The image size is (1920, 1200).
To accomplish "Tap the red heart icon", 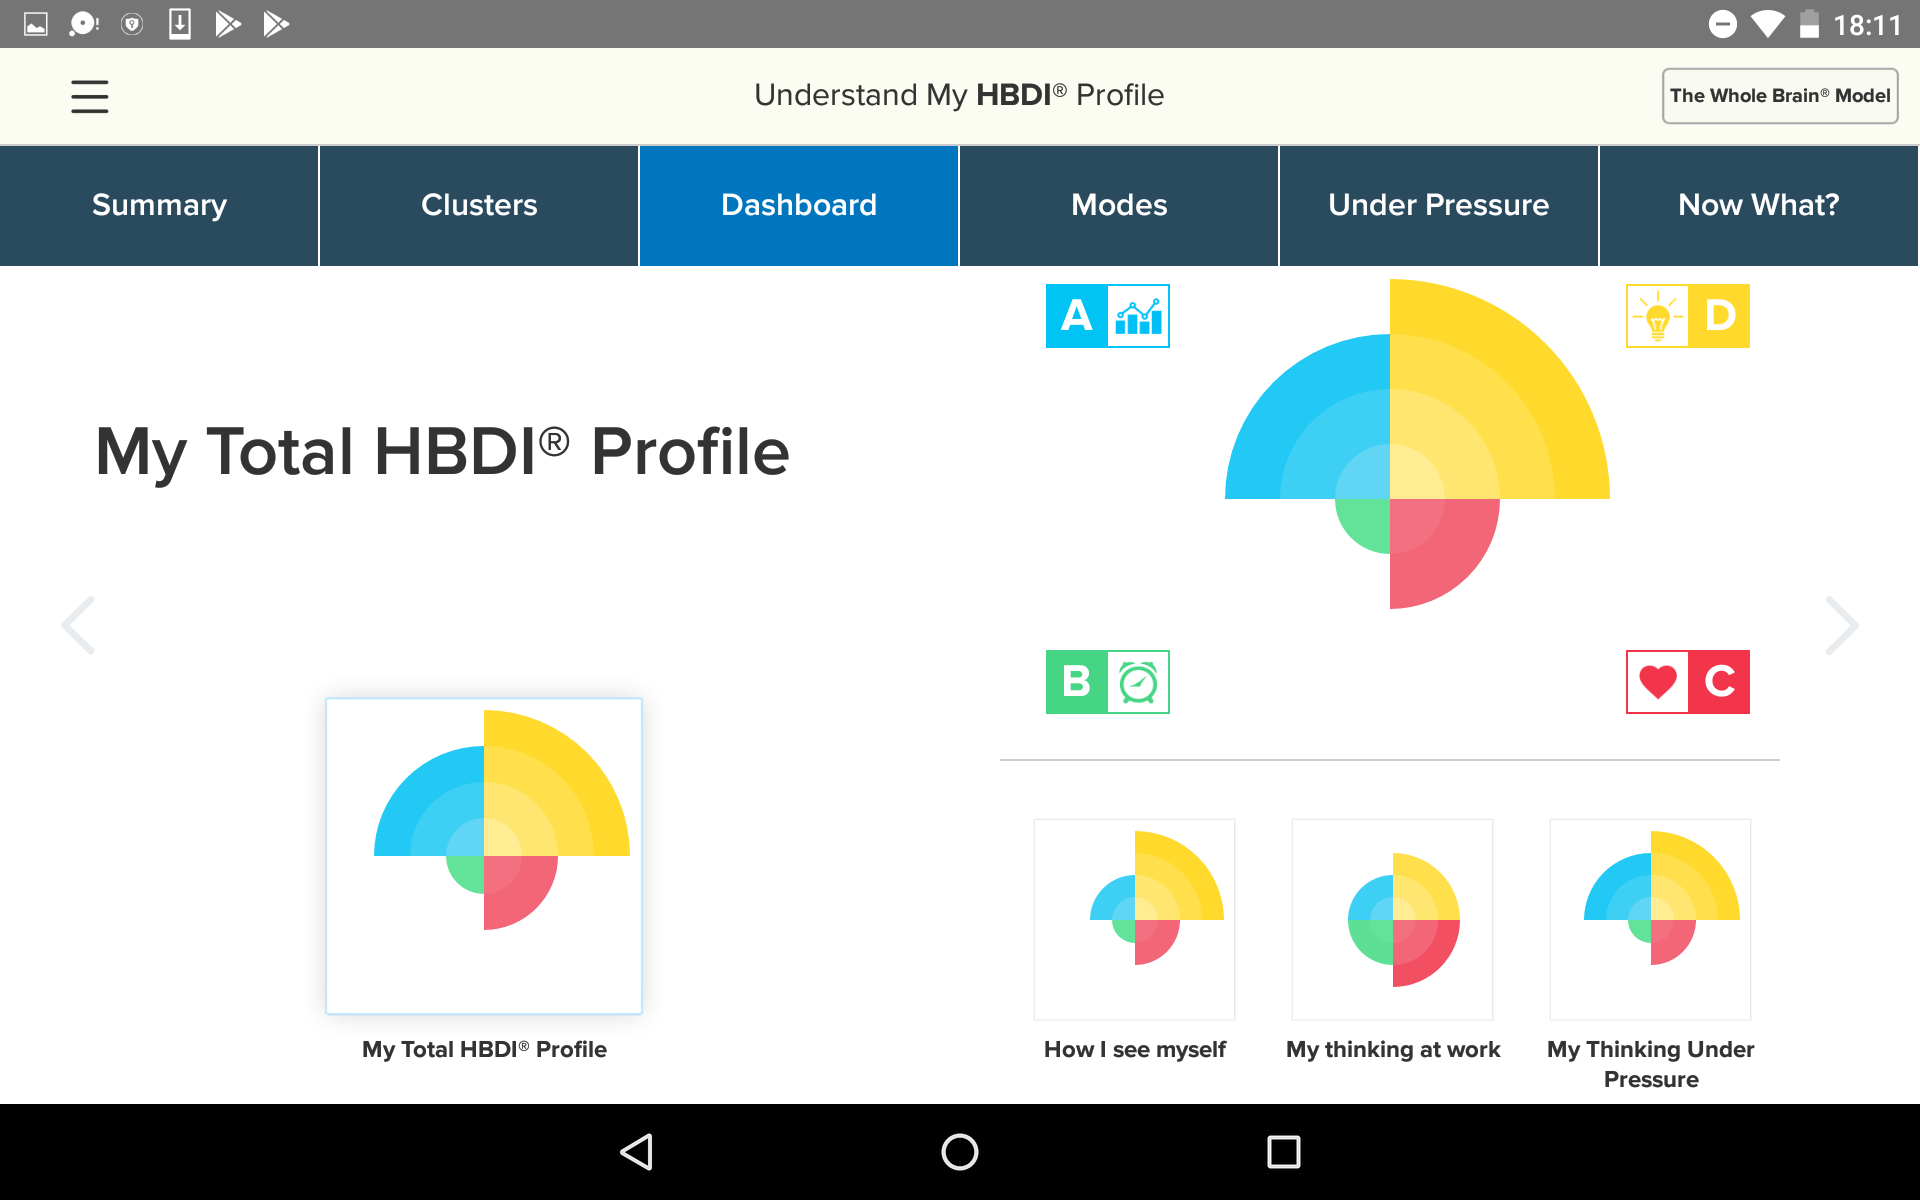I will (x=1658, y=682).
